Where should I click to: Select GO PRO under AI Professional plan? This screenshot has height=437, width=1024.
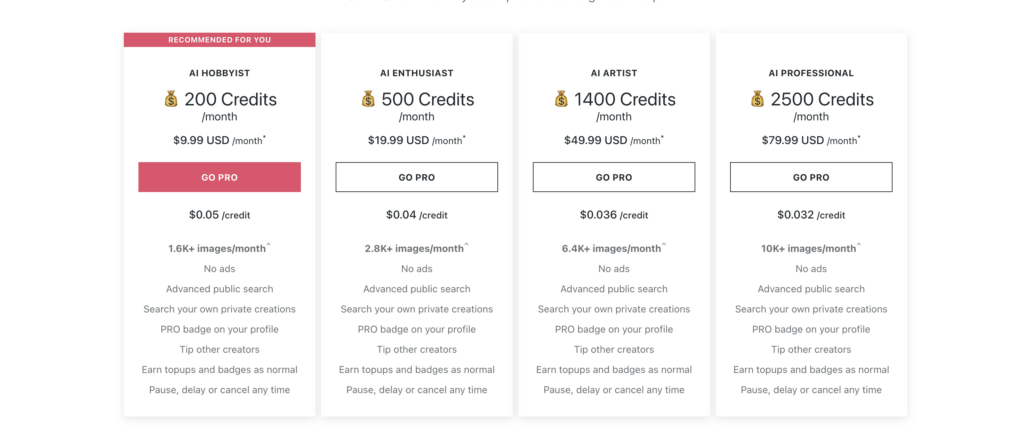(x=811, y=177)
